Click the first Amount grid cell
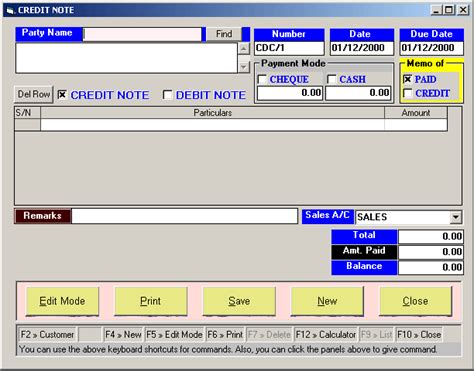The width and height of the screenshot is (474, 371). coord(416,125)
